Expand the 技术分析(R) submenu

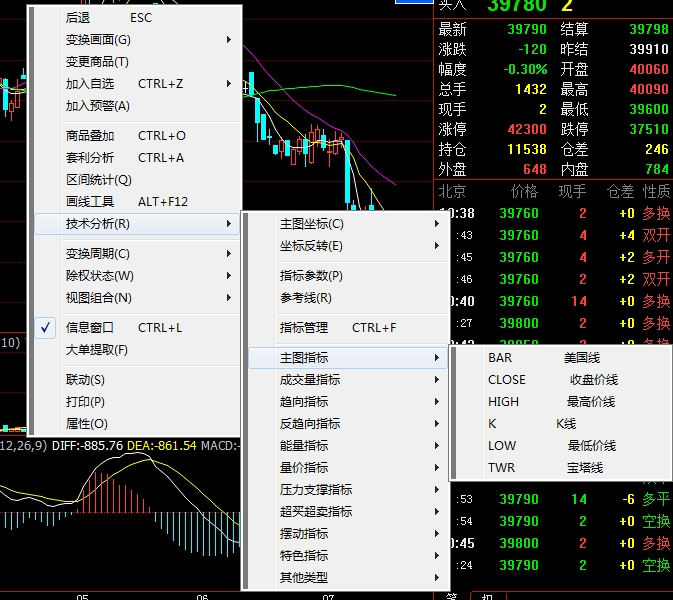tap(98, 223)
